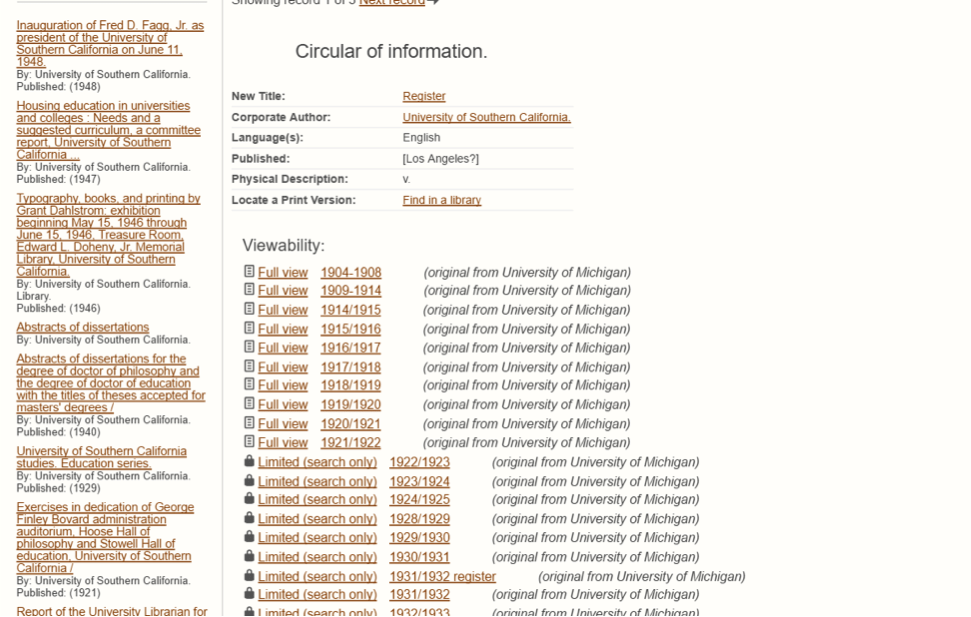Open the 1930/1931 volume year link
This screenshot has height=617, width=971.
(419, 557)
